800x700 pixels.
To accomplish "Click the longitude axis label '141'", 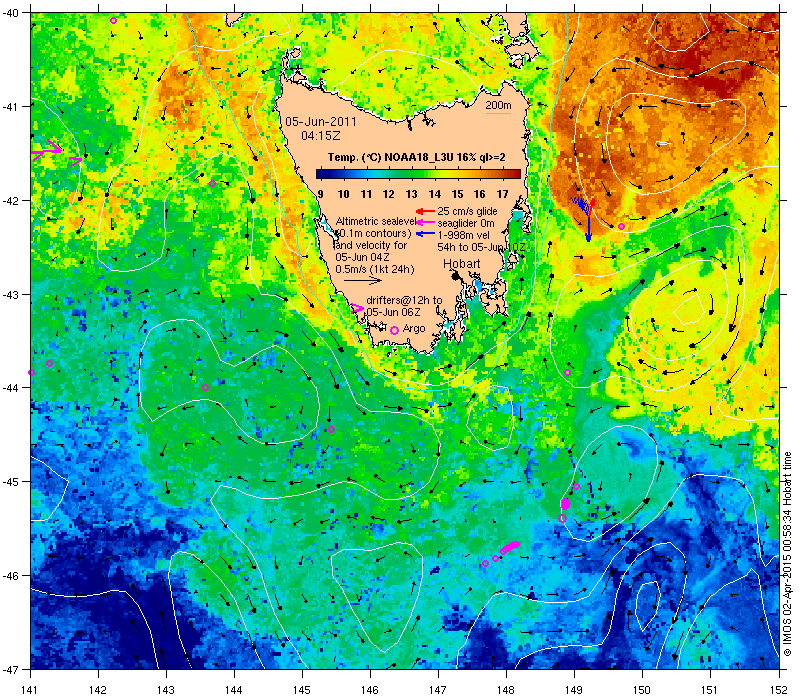I will point(30,690).
